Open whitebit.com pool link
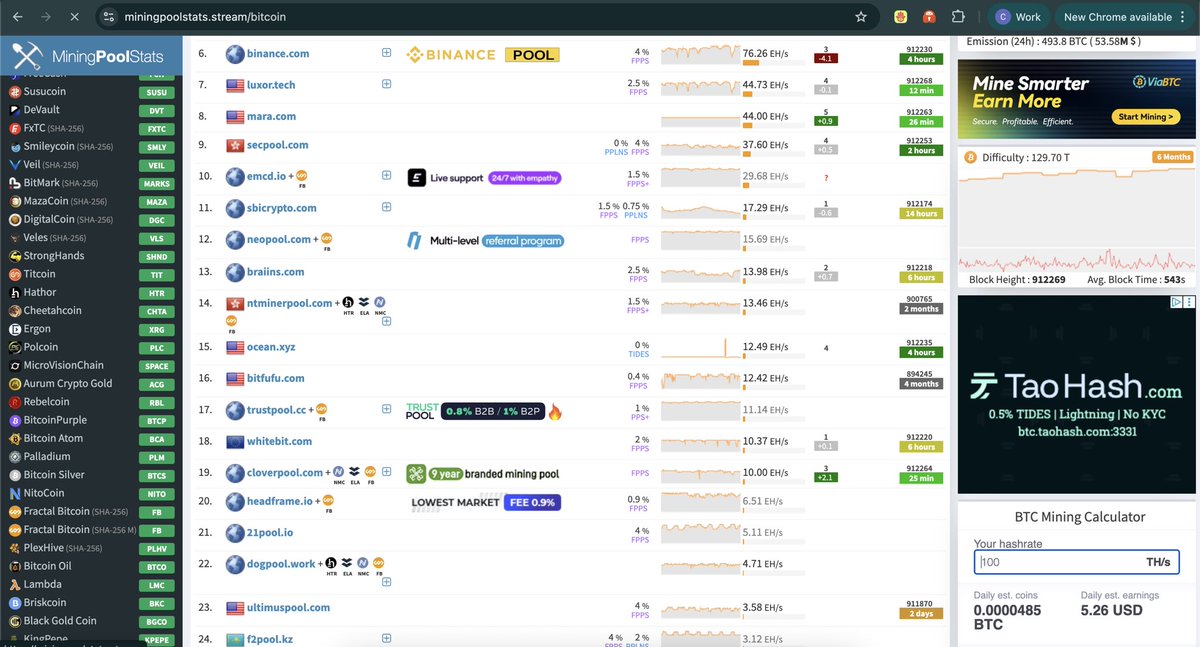Image resolution: width=1200 pixels, height=647 pixels. tap(278, 441)
